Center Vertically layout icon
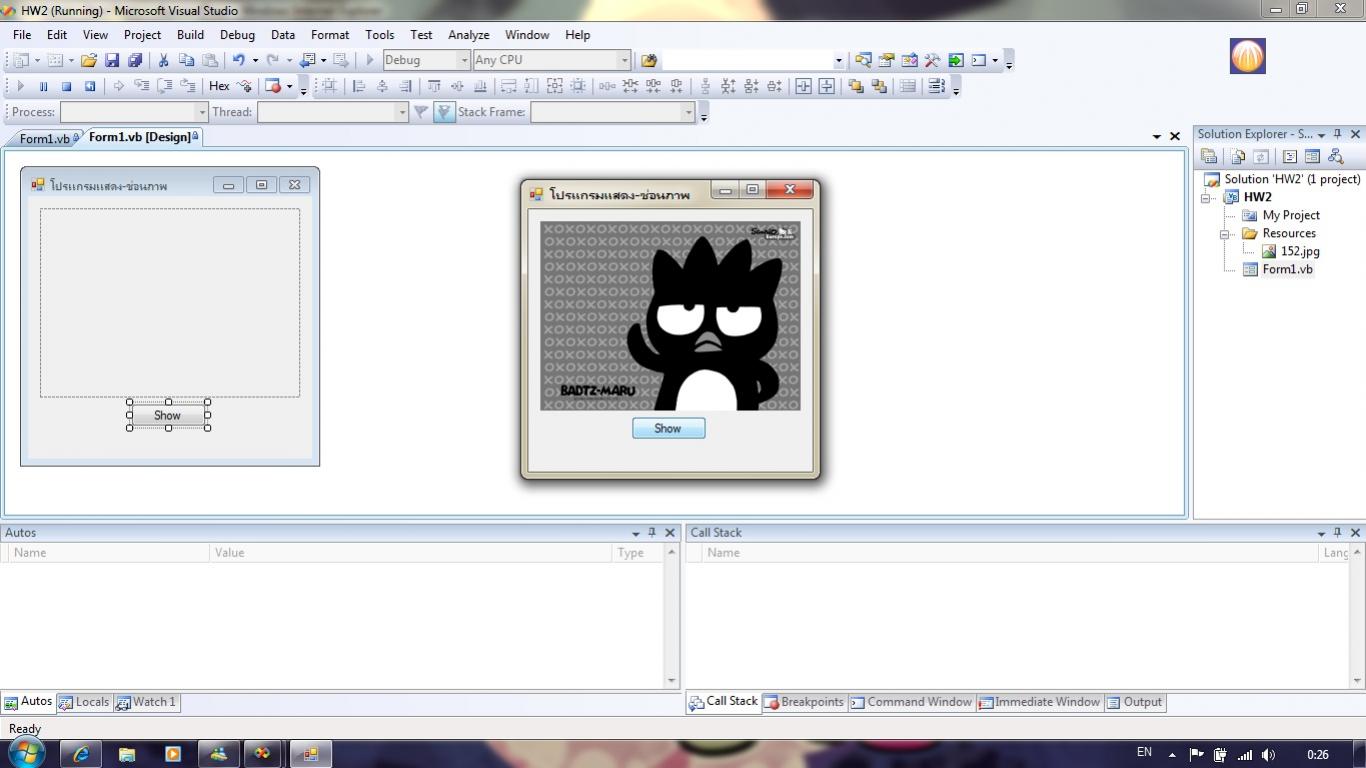This screenshot has height=768, width=1366. coord(827,86)
